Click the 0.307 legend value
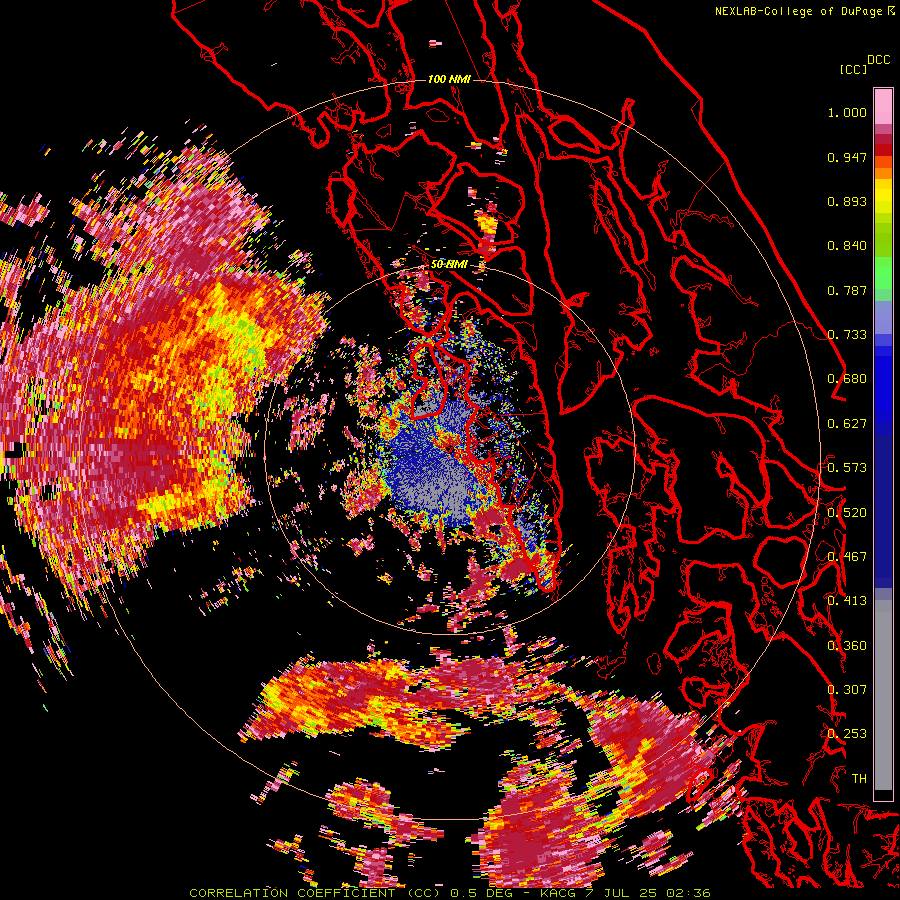This screenshot has height=900, width=900. pyautogui.click(x=847, y=690)
